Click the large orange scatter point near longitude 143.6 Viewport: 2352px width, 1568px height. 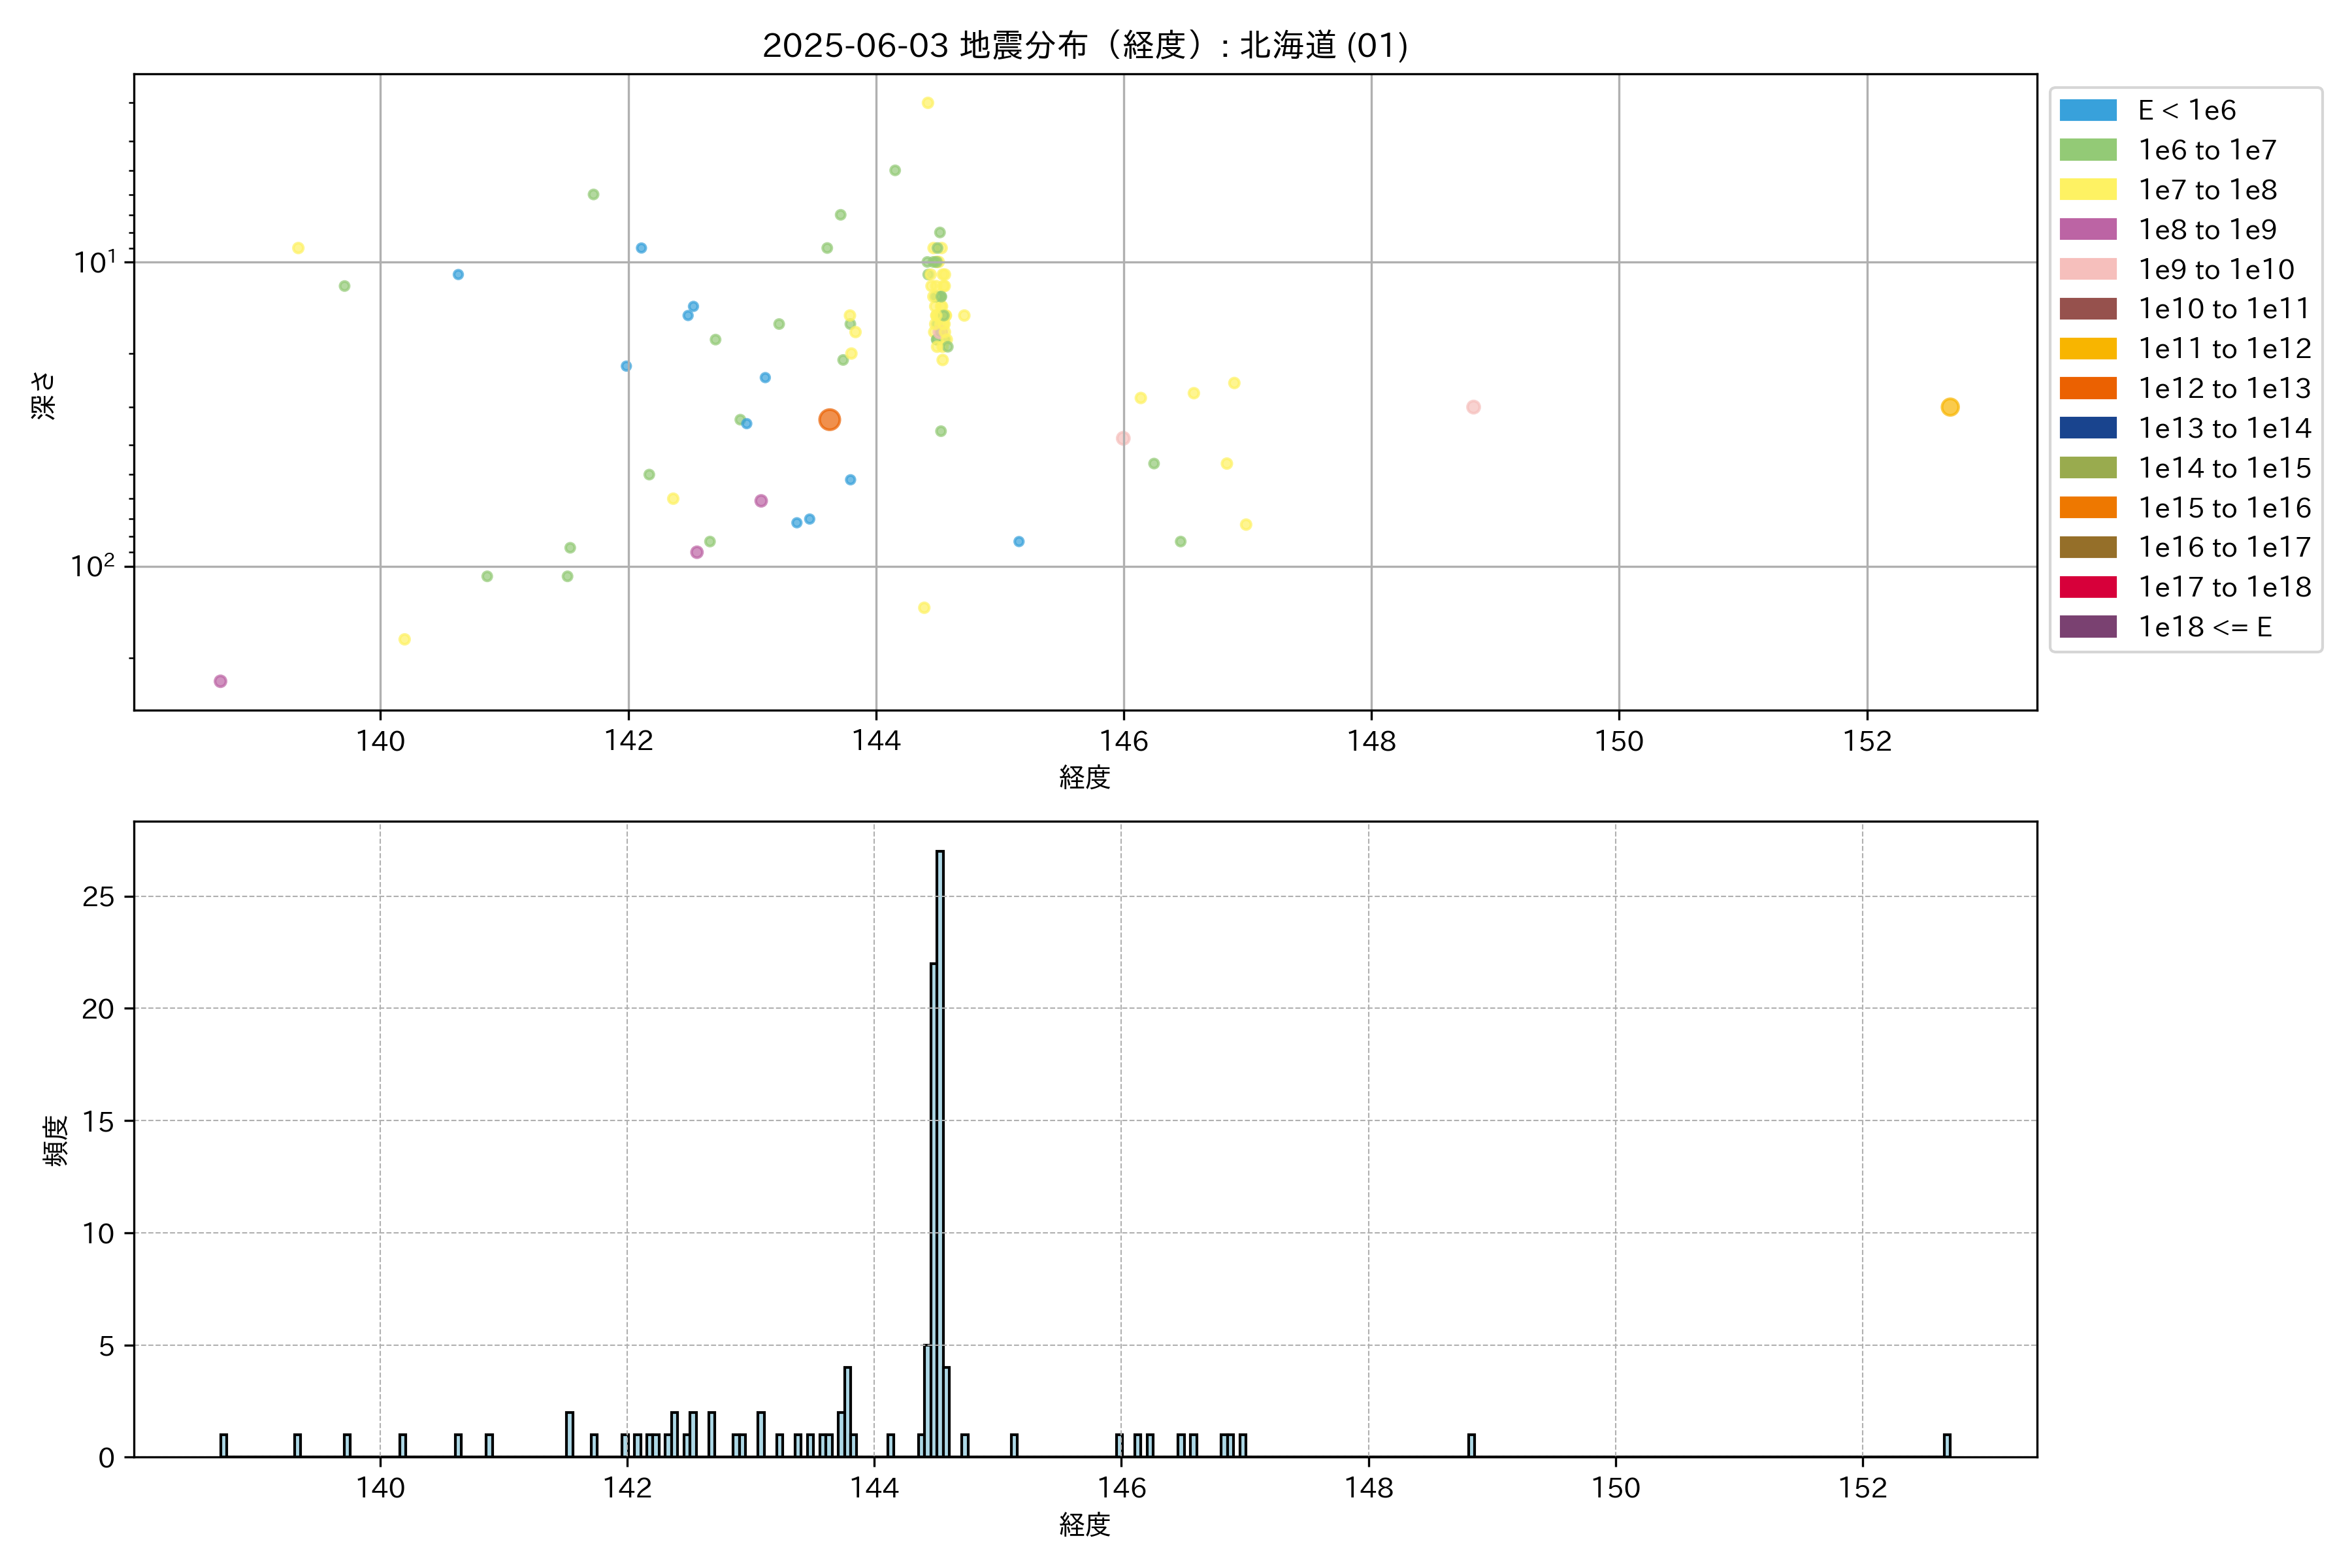[x=829, y=420]
